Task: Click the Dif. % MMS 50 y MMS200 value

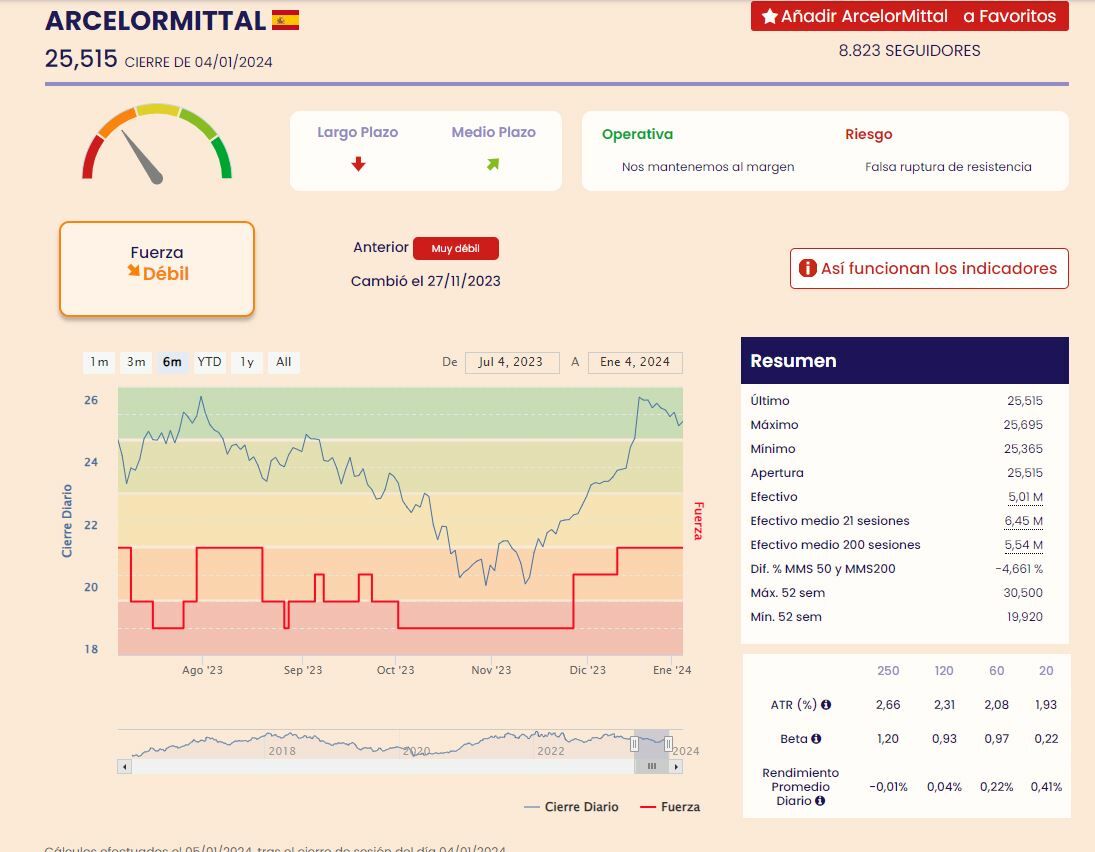Action: coord(1019,569)
